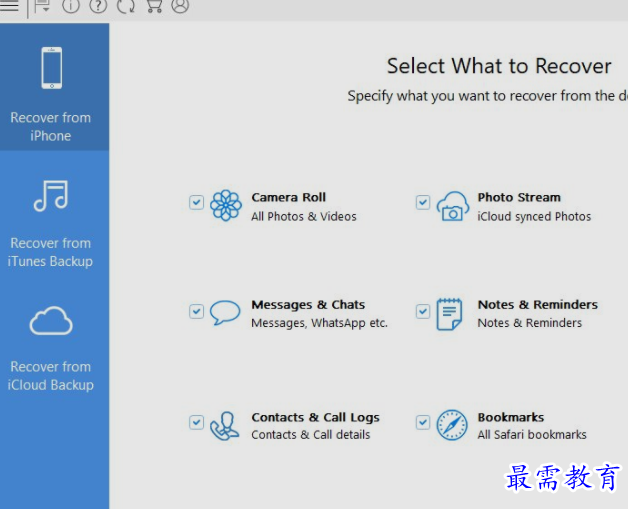Click the Notes notepad icon
The width and height of the screenshot is (628, 509).
click(449, 314)
